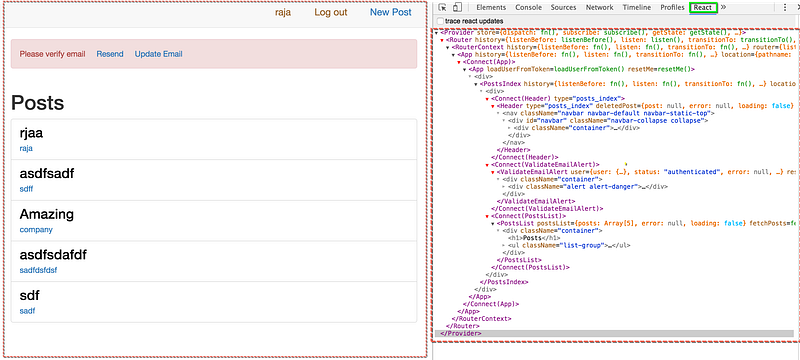Collapse the Connect(Header) node arrow

click(x=487, y=99)
